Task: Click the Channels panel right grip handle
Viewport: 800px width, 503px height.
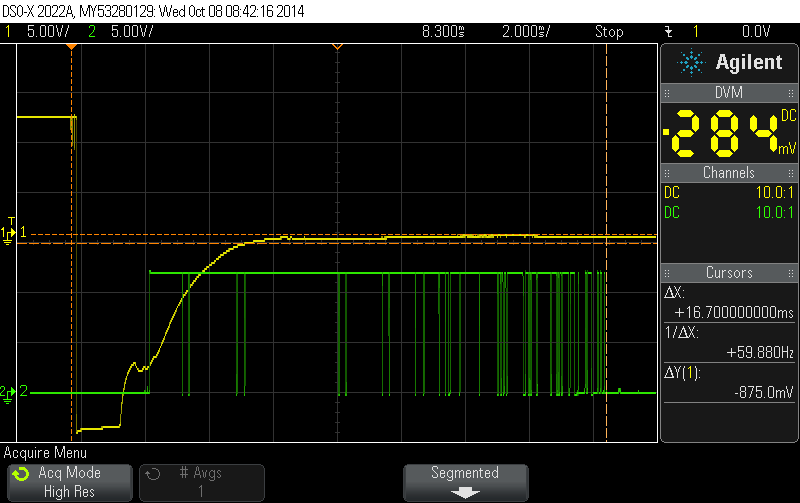Action: [x=791, y=173]
